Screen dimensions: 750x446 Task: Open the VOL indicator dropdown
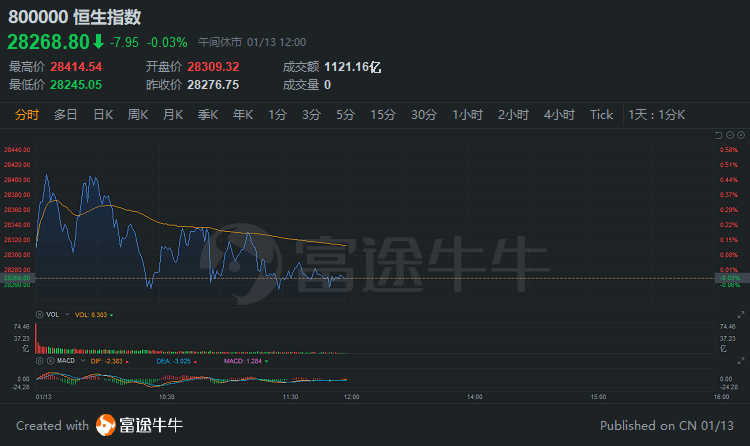pos(67,314)
